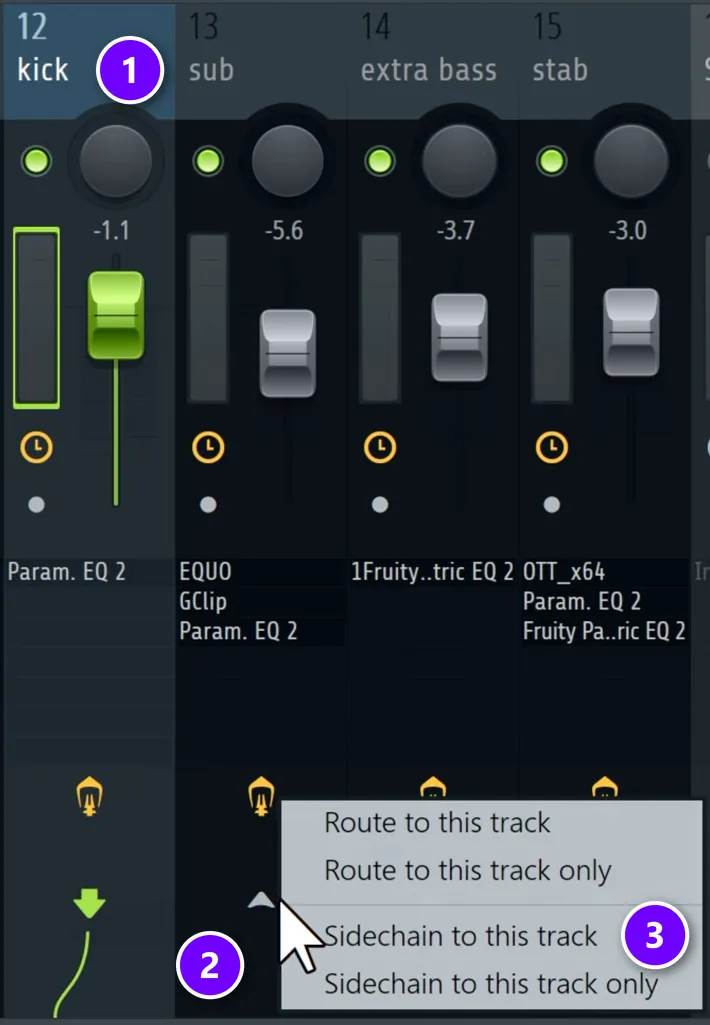The width and height of the screenshot is (710, 1025).
Task: Open latency clock icon on sub track
Action: tap(209, 448)
